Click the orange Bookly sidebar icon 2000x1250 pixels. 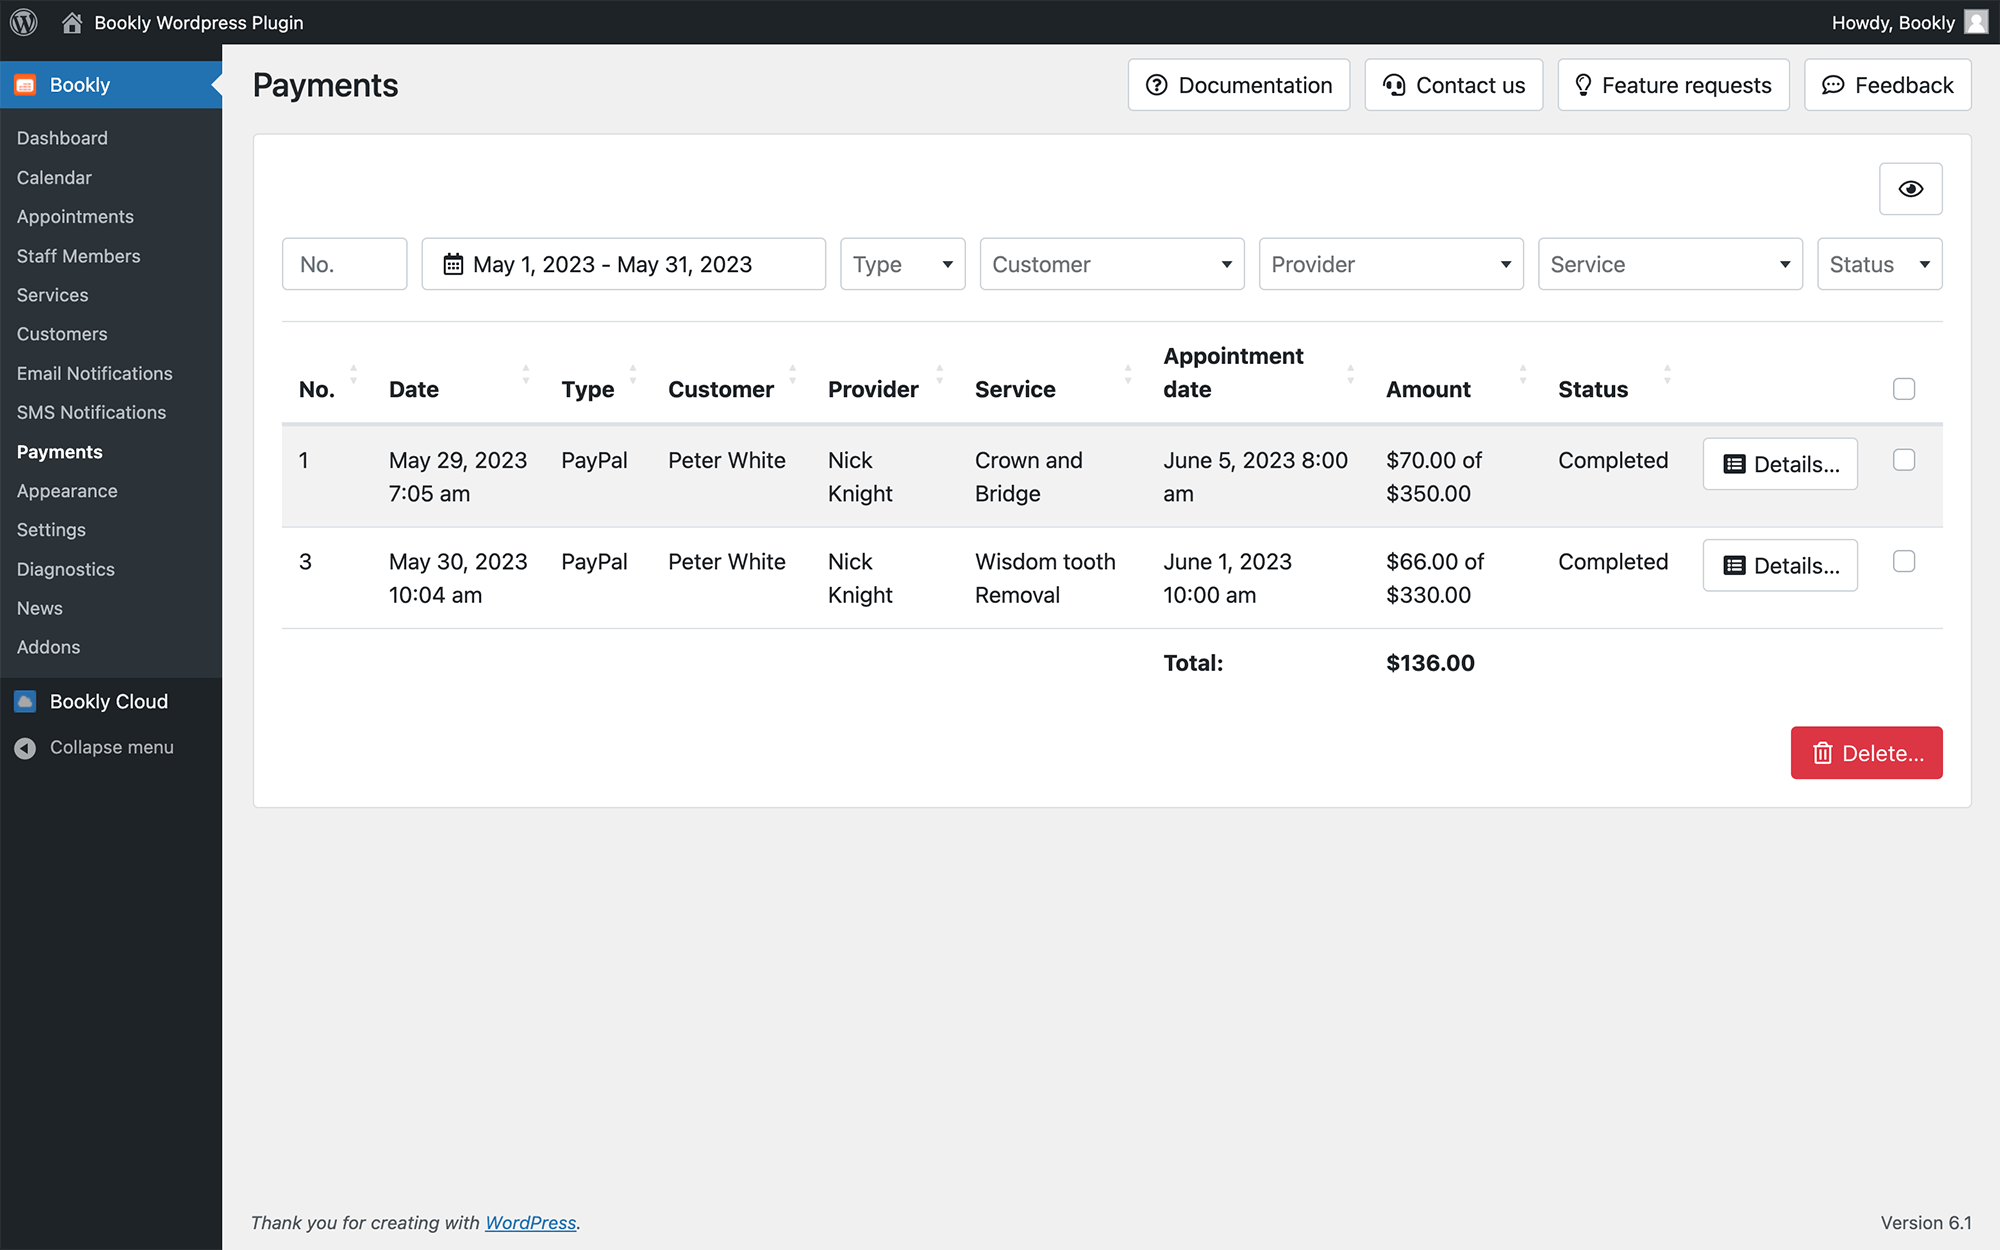pos(26,85)
